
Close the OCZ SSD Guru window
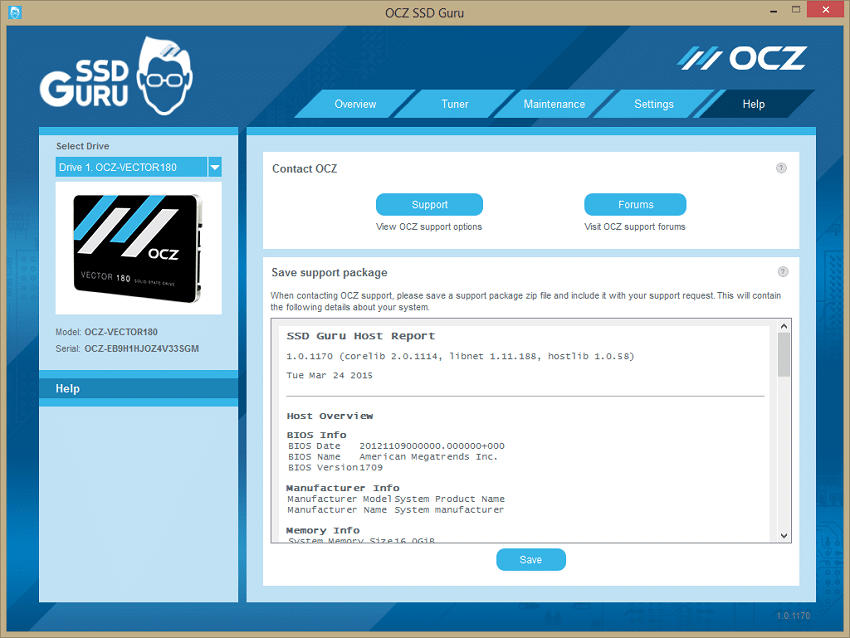click(x=825, y=10)
